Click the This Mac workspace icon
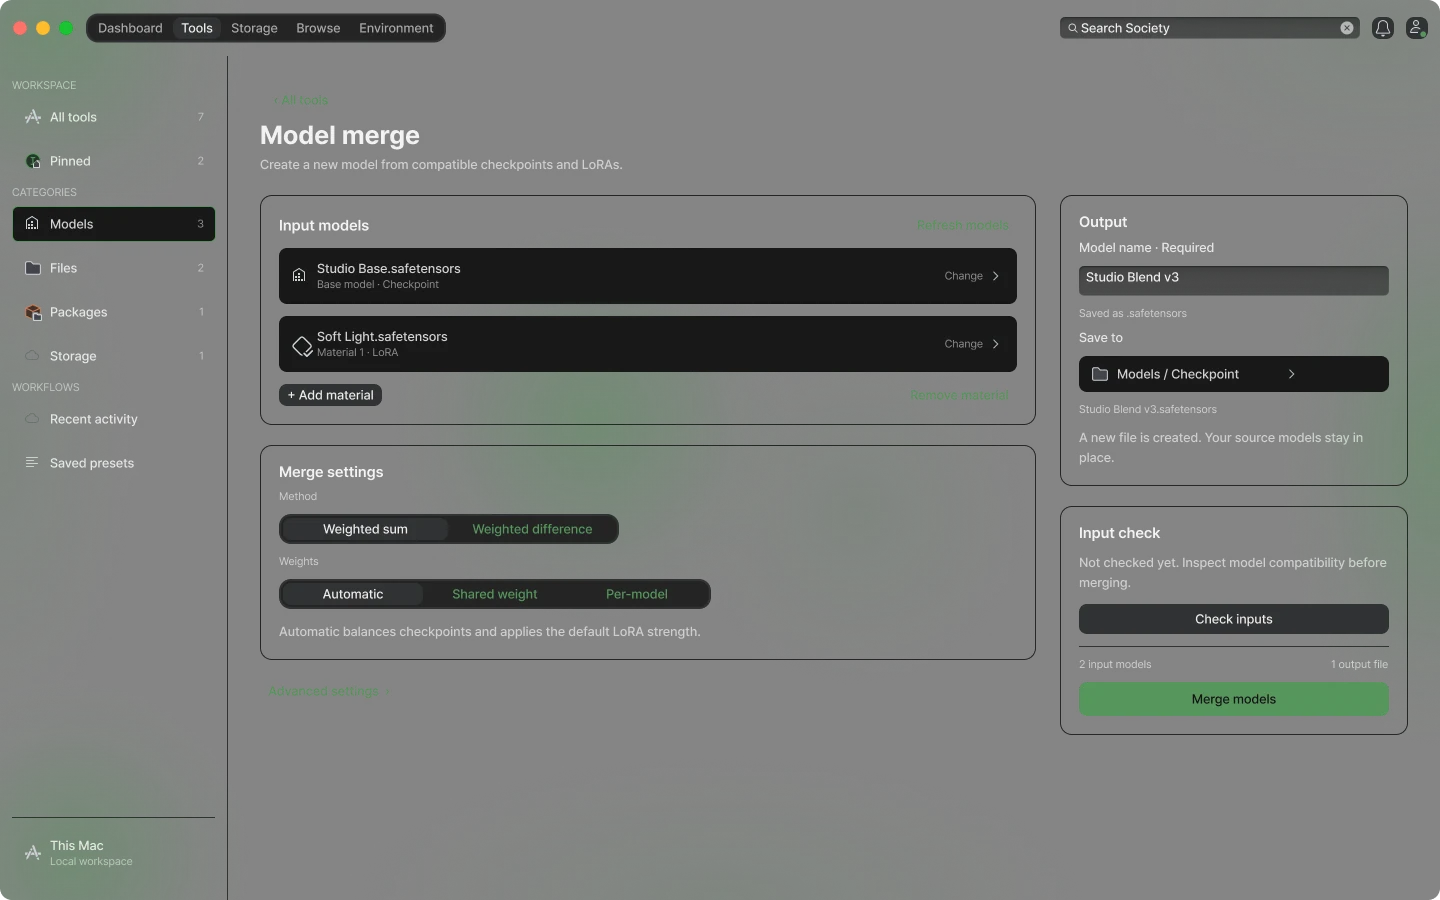Screen dimensions: 1440x900 coord(33,853)
